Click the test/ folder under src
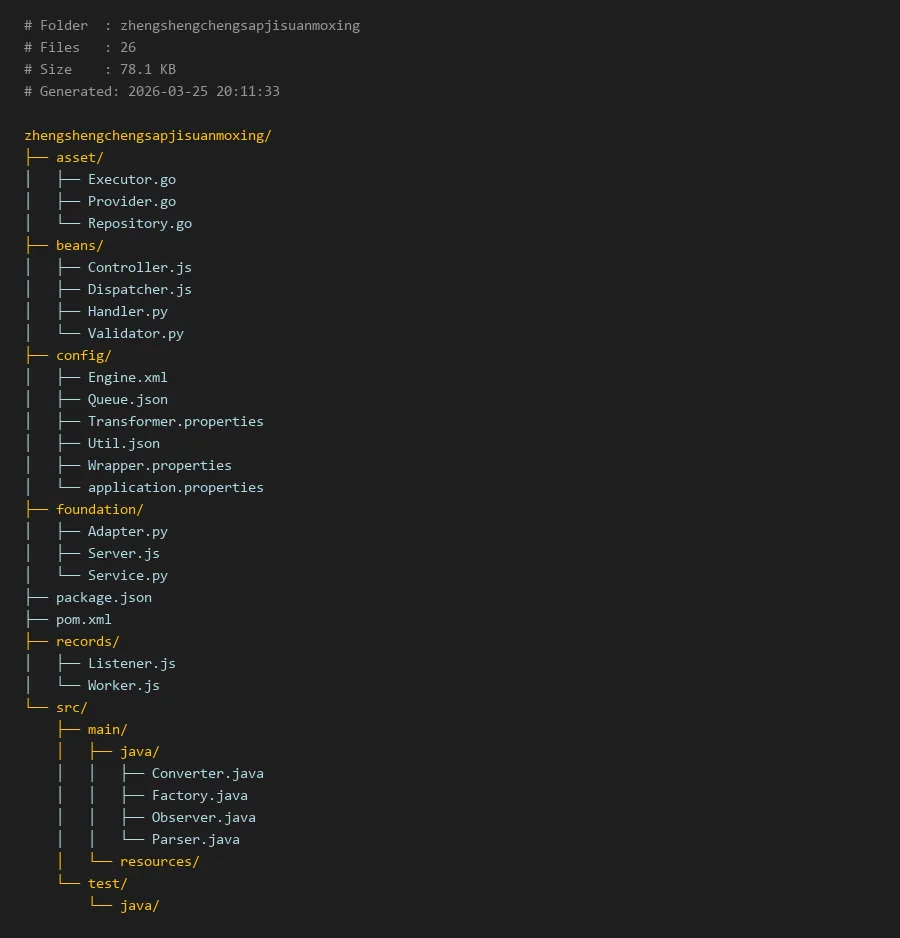The width and height of the screenshot is (900, 938). (x=107, y=884)
